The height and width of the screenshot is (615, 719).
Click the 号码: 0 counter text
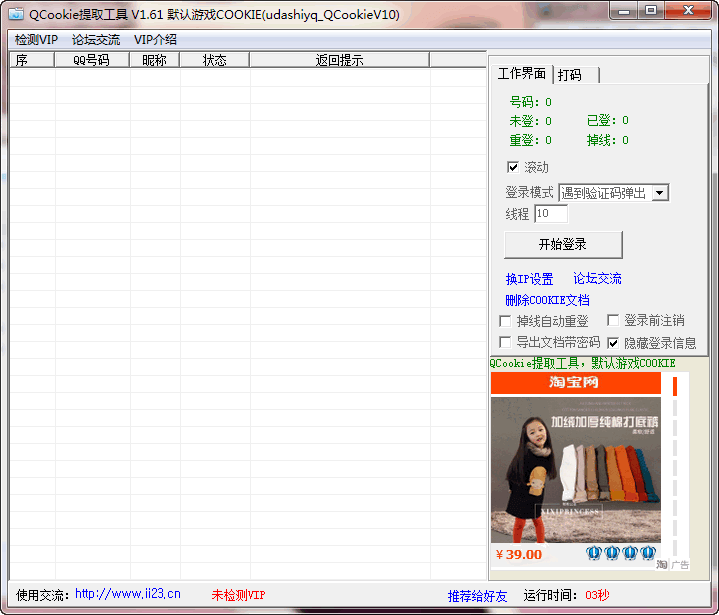531,102
